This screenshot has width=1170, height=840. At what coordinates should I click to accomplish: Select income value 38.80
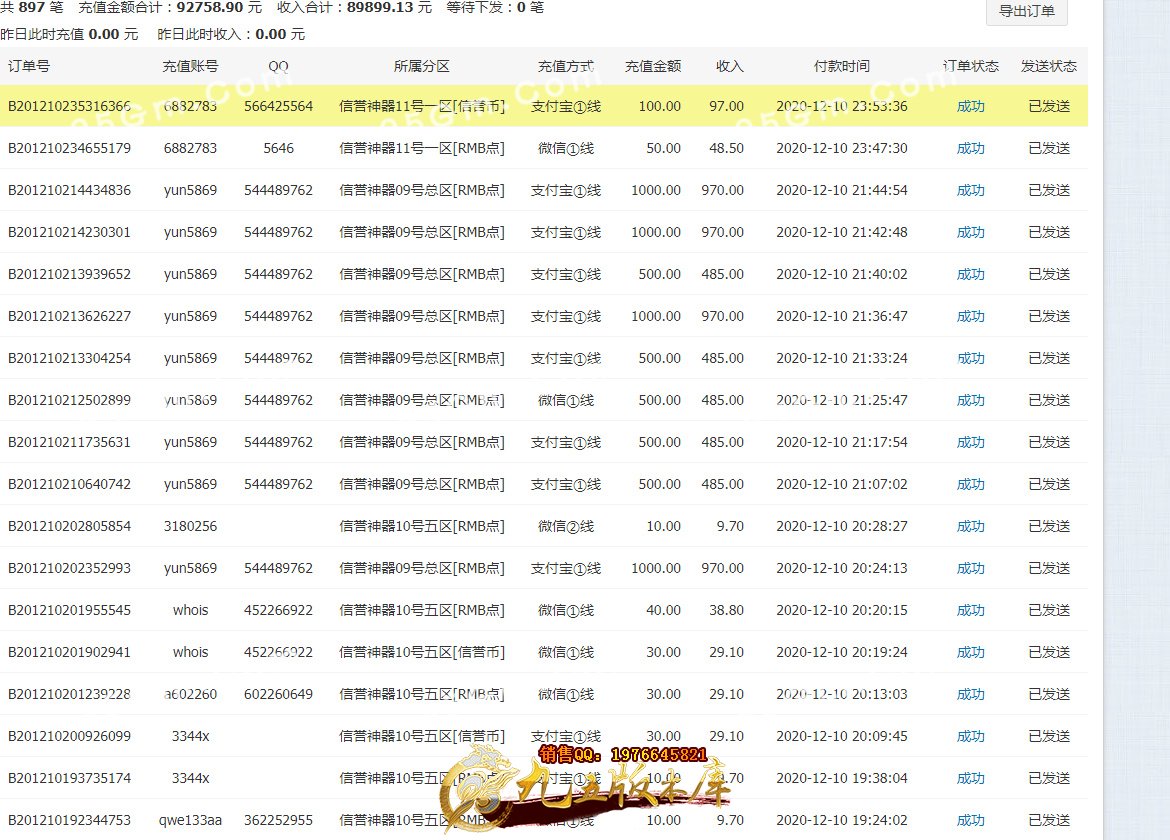click(x=726, y=609)
